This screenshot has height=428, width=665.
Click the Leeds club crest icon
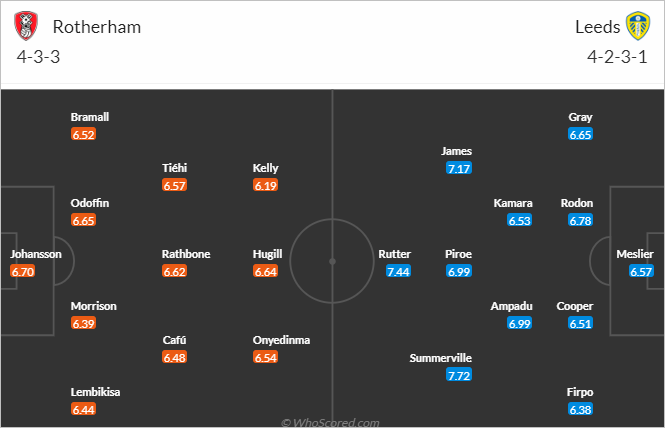point(638,26)
